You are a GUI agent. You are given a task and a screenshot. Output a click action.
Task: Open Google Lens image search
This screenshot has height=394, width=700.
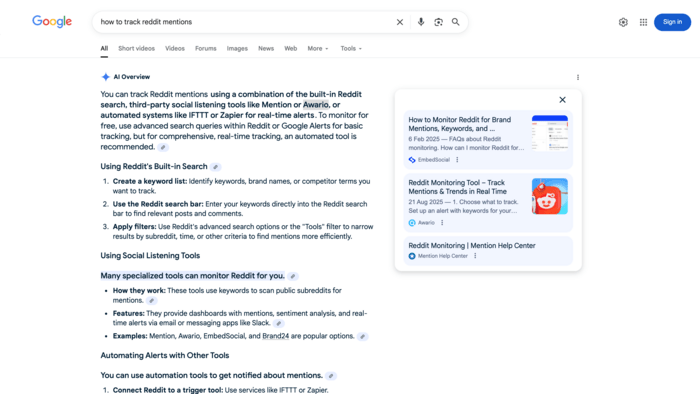(438, 22)
